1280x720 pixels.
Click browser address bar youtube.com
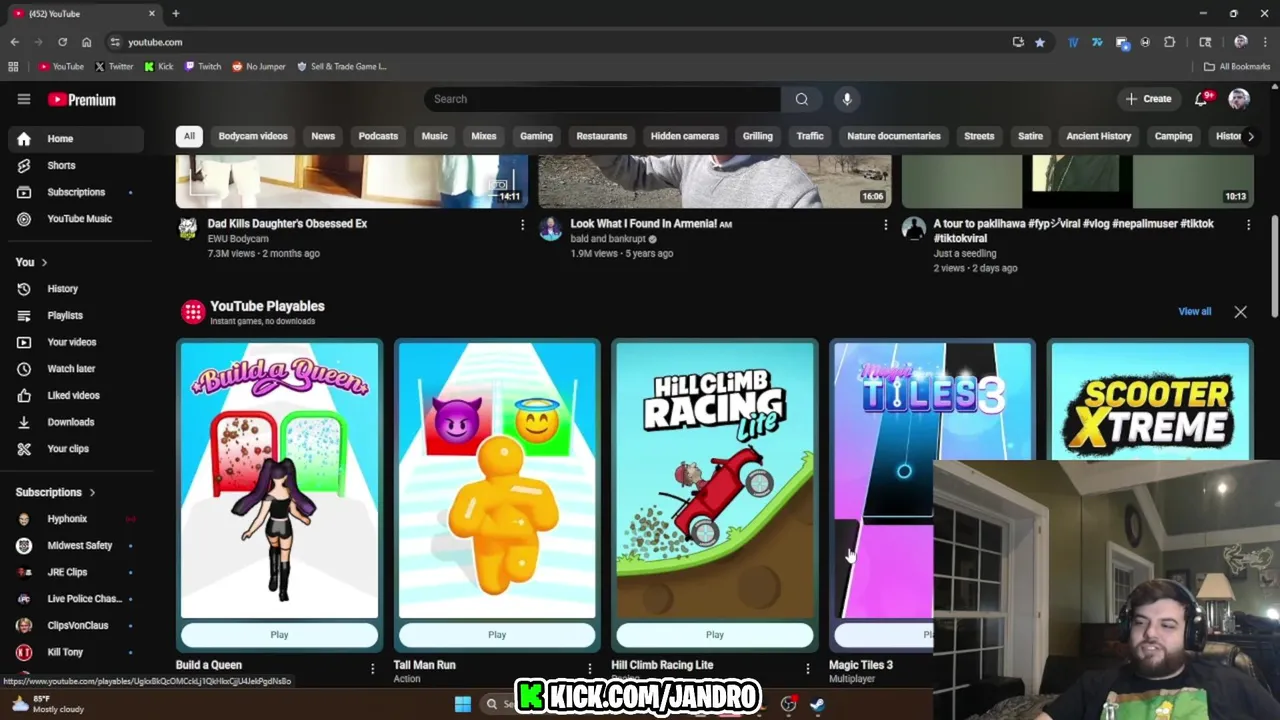pyautogui.click(x=155, y=42)
